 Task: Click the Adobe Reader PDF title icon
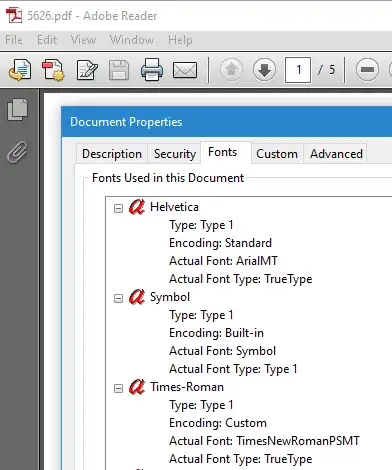14,15
